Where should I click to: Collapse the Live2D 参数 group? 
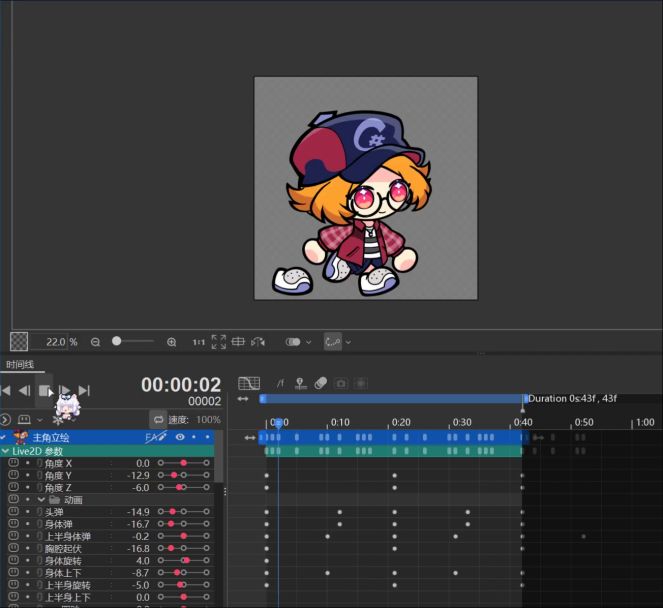click(x=5, y=451)
